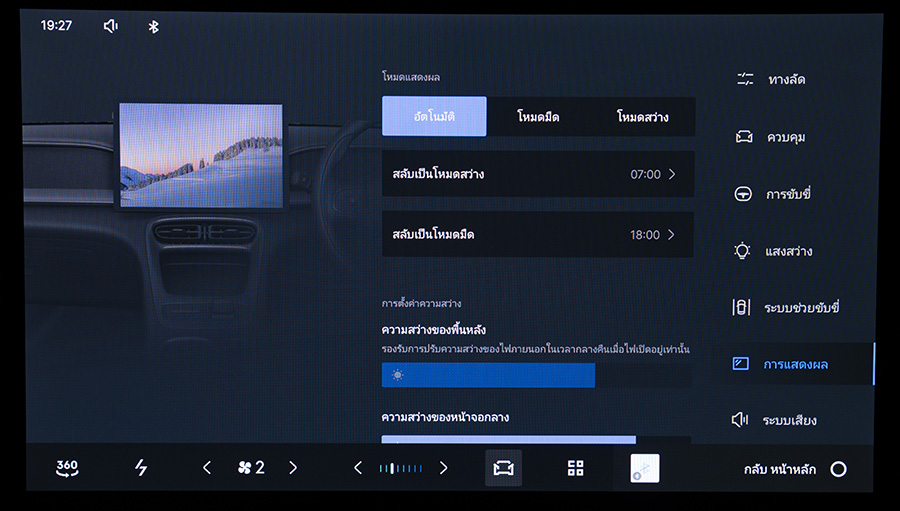Switch to โหมดมืด dark mode
The image size is (900, 511).
pyautogui.click(x=538, y=117)
